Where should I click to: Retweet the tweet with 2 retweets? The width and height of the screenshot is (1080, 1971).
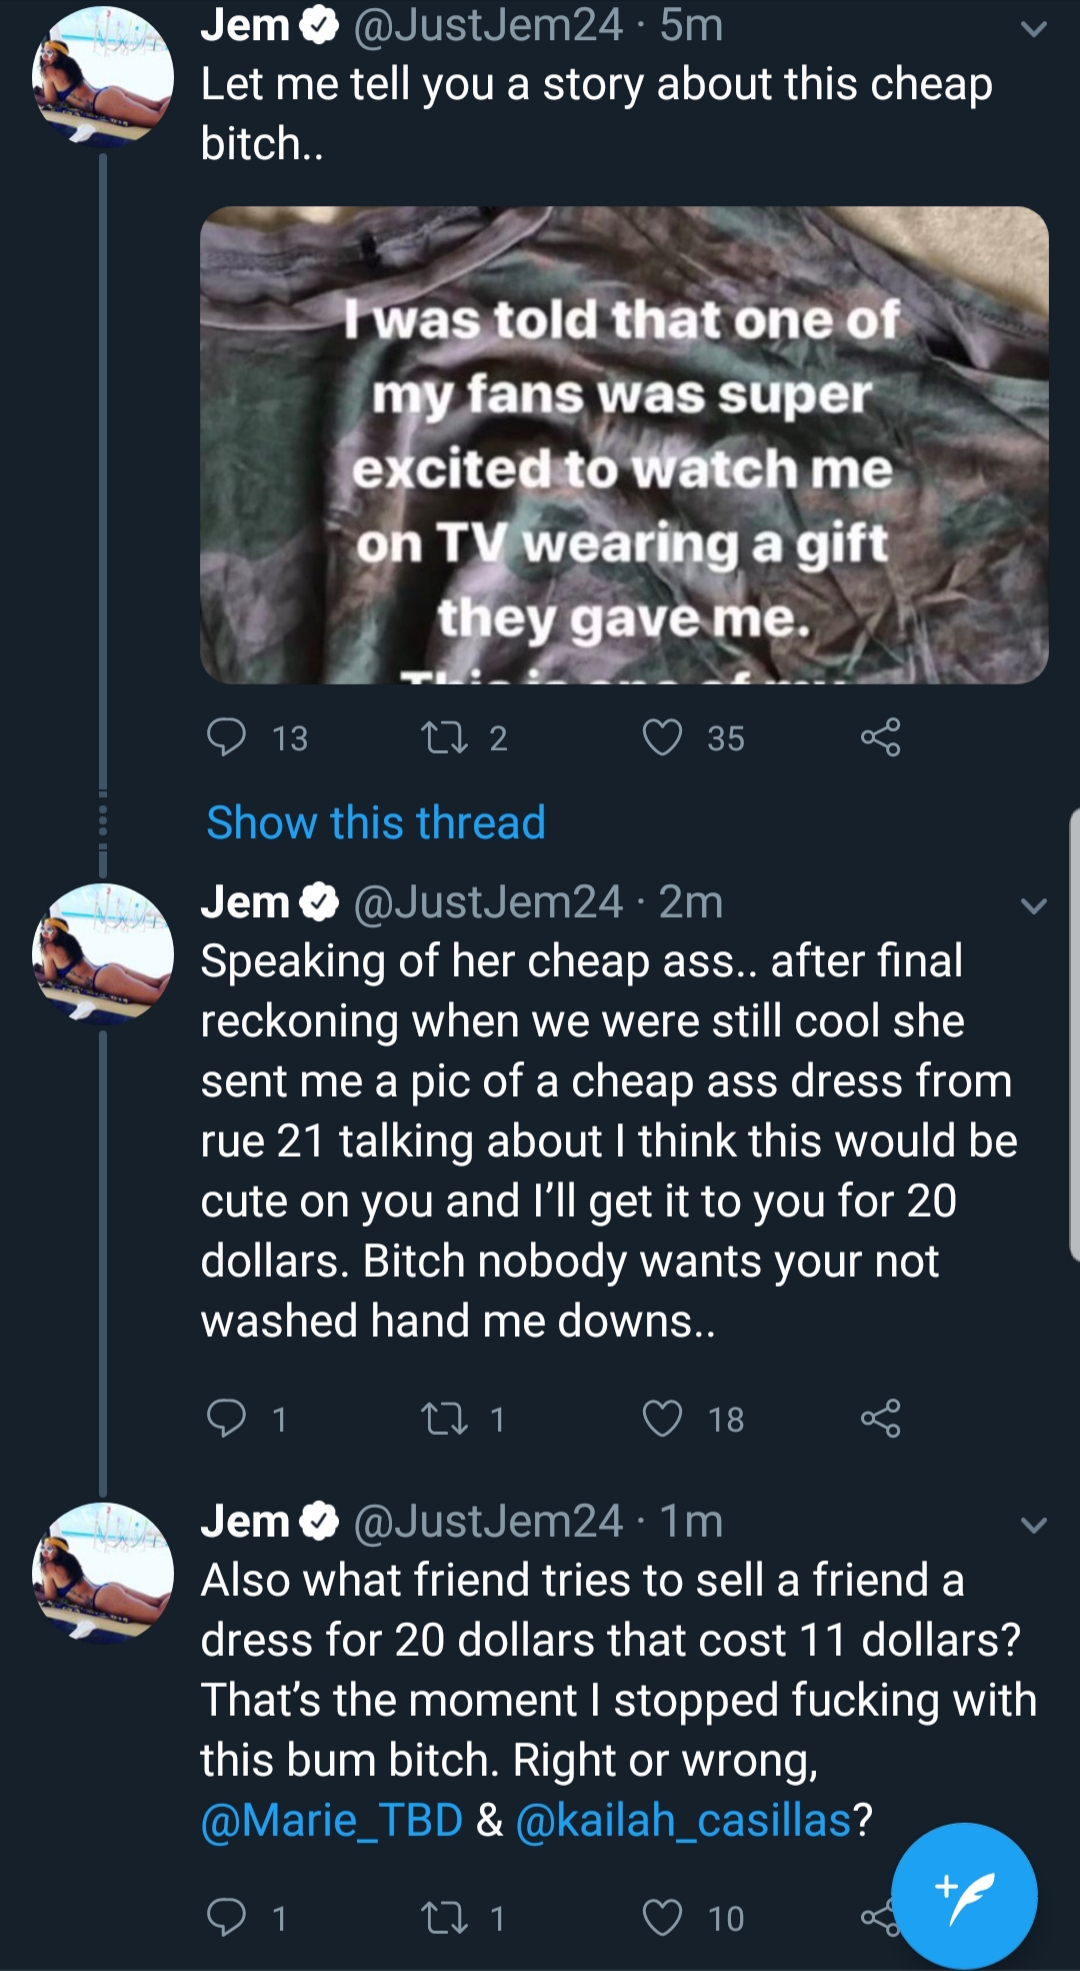pos(445,738)
